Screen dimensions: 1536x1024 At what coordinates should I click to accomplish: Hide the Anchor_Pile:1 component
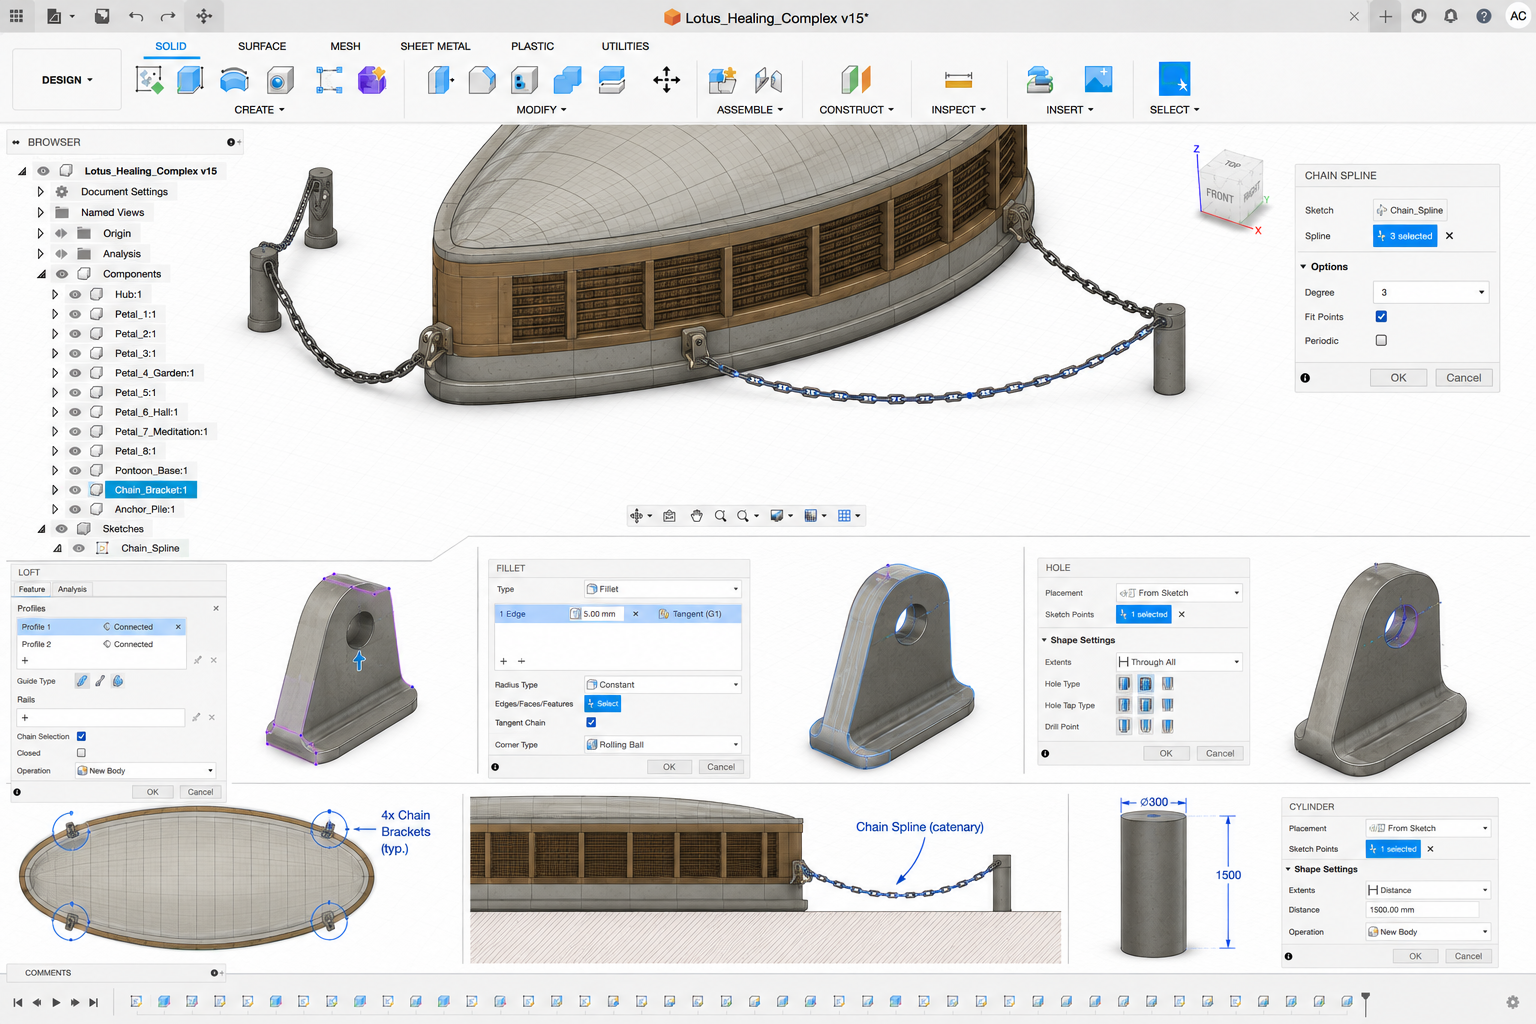[75, 510]
